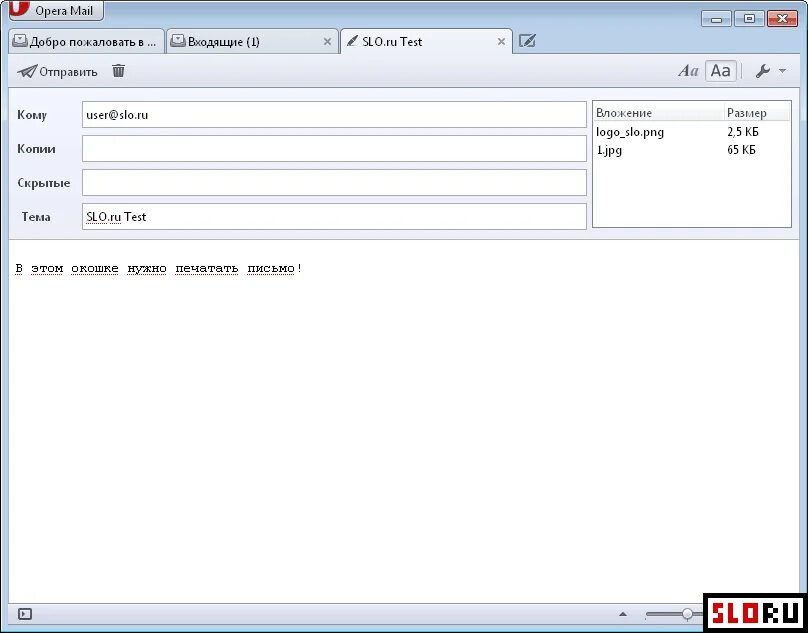
Task: Close the SLO.ru Test tab
Action: [x=501, y=42]
